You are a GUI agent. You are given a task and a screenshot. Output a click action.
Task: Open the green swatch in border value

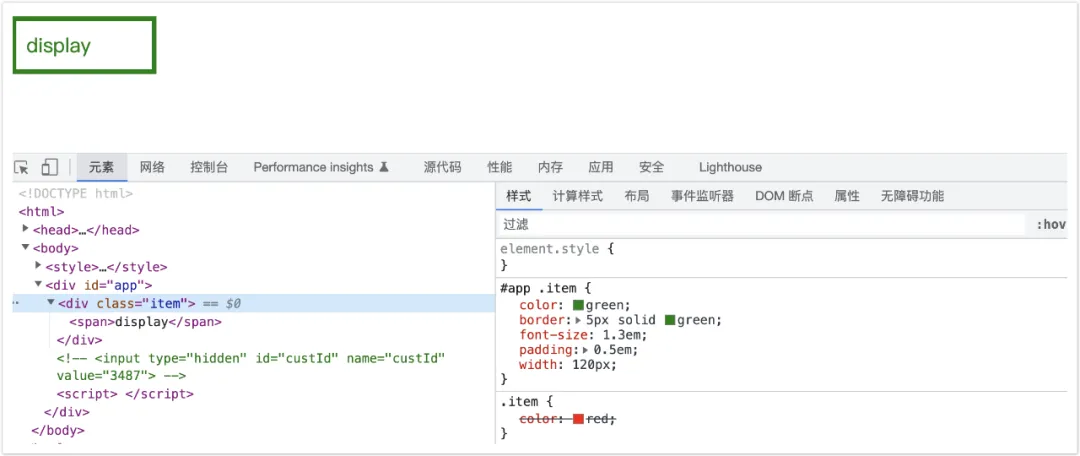click(x=670, y=320)
